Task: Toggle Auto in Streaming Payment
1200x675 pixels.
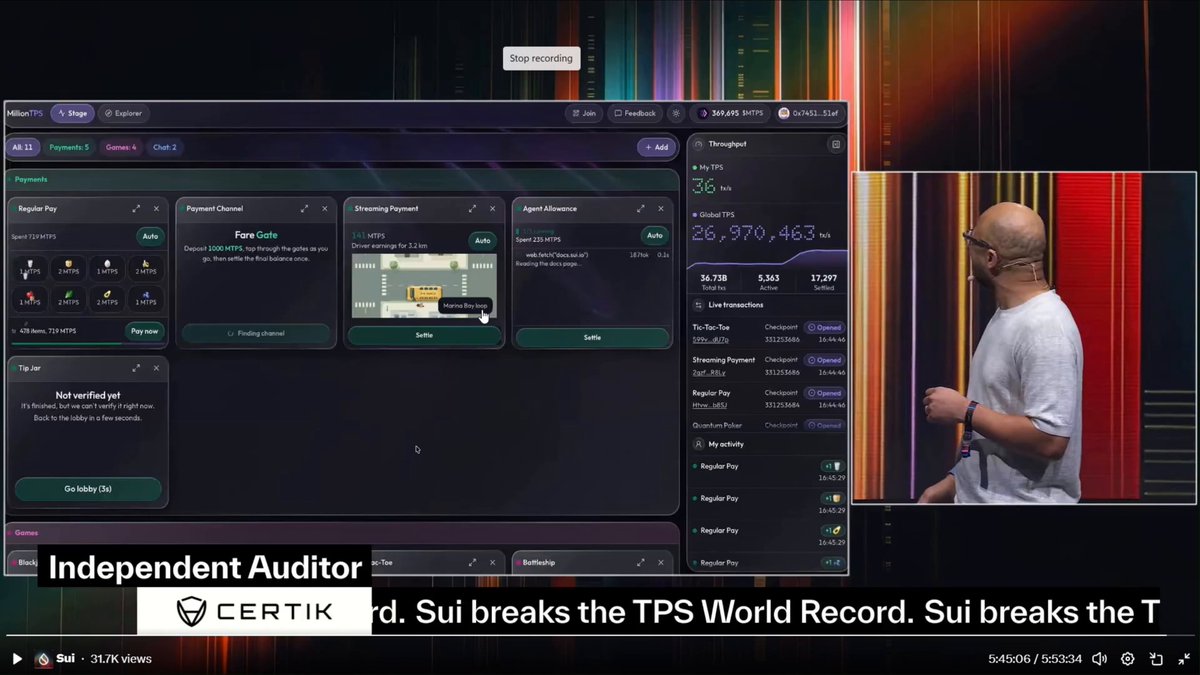Action: (483, 240)
